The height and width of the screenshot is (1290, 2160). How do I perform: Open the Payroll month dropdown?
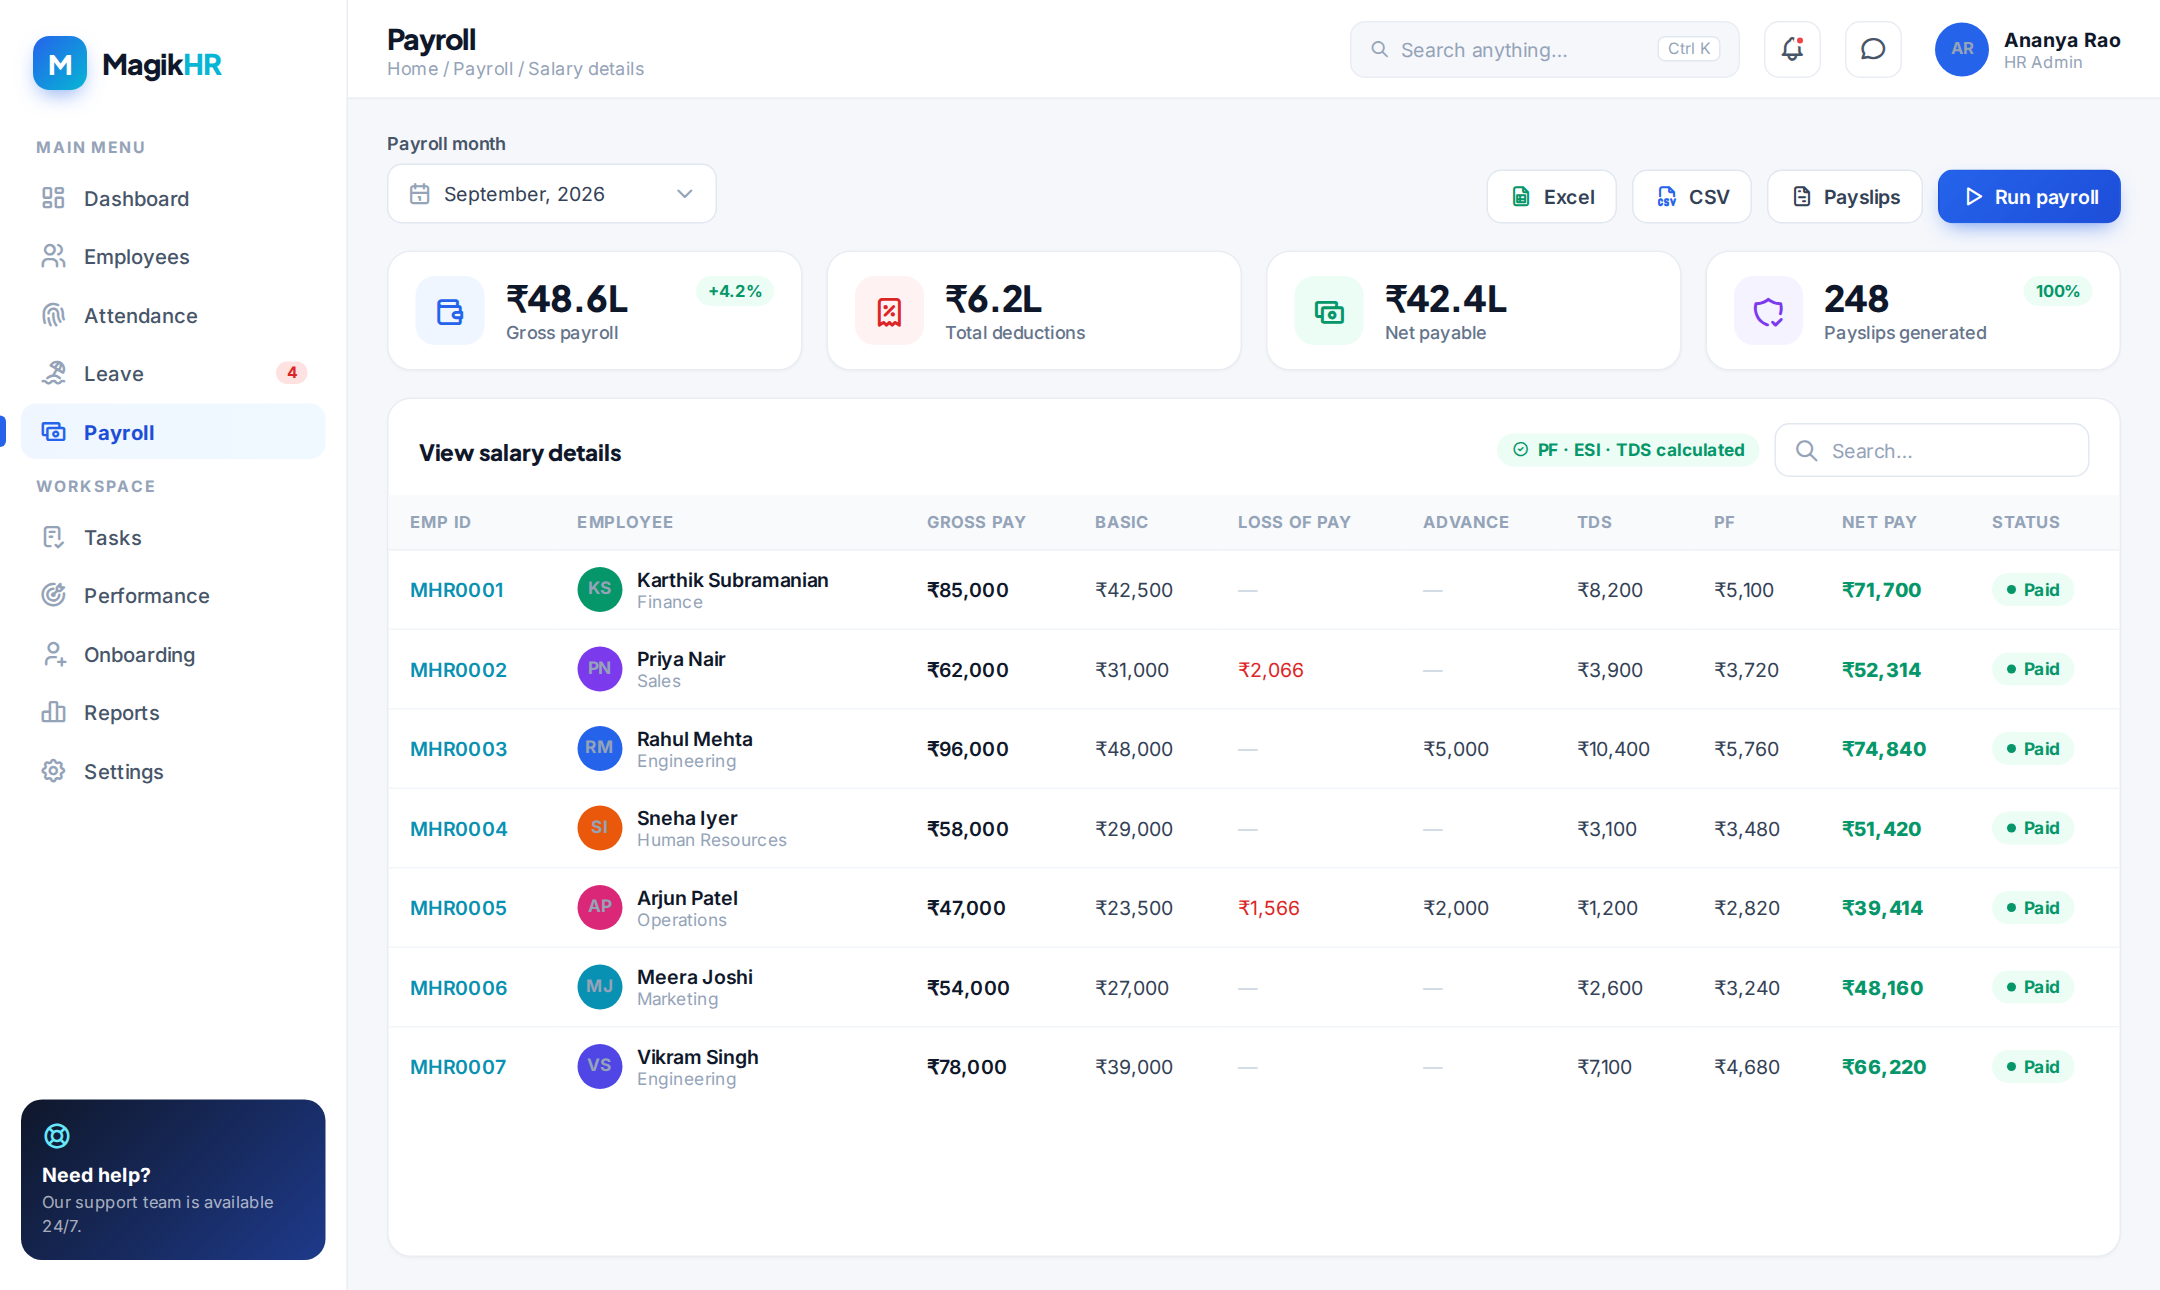[x=551, y=194]
